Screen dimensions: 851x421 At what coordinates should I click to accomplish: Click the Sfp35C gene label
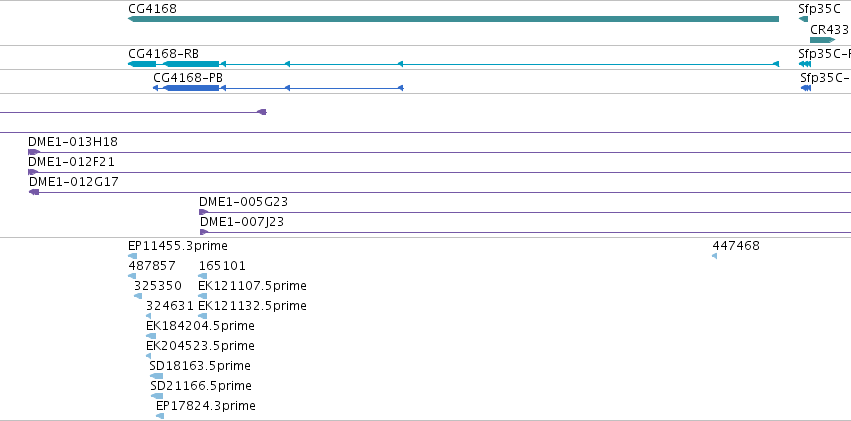click(x=819, y=9)
